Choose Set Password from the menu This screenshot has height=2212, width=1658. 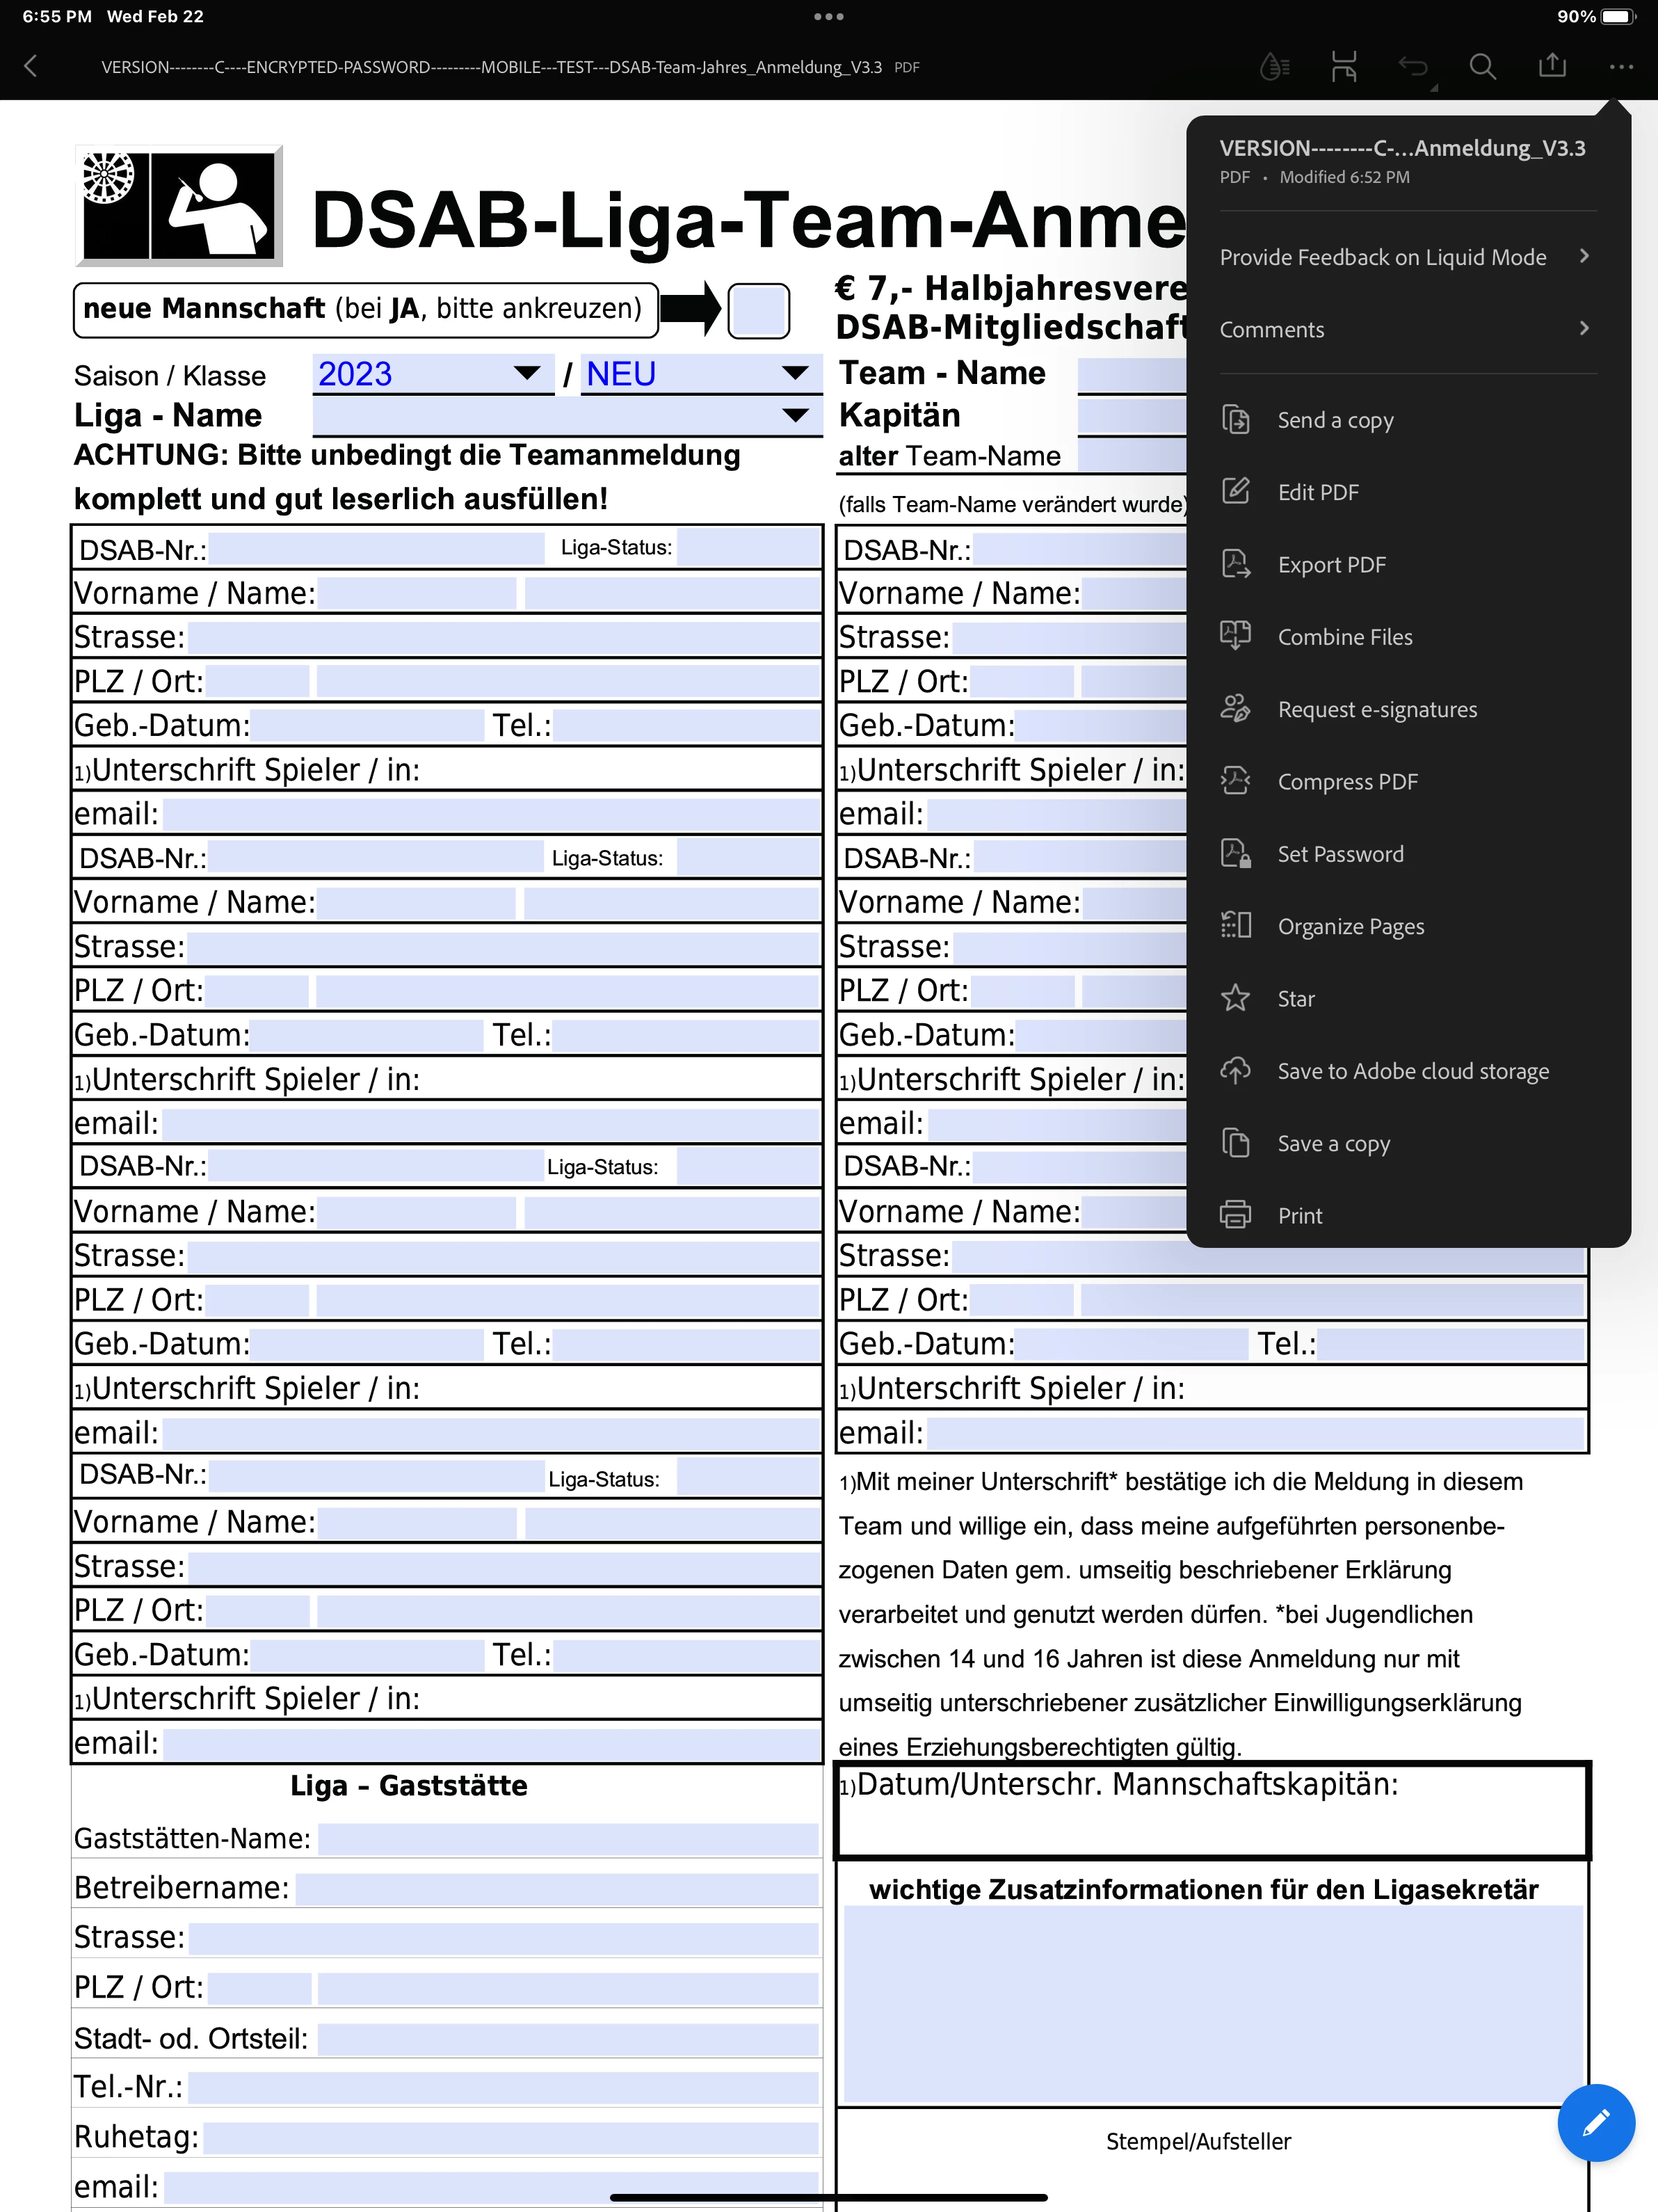pos(1340,853)
